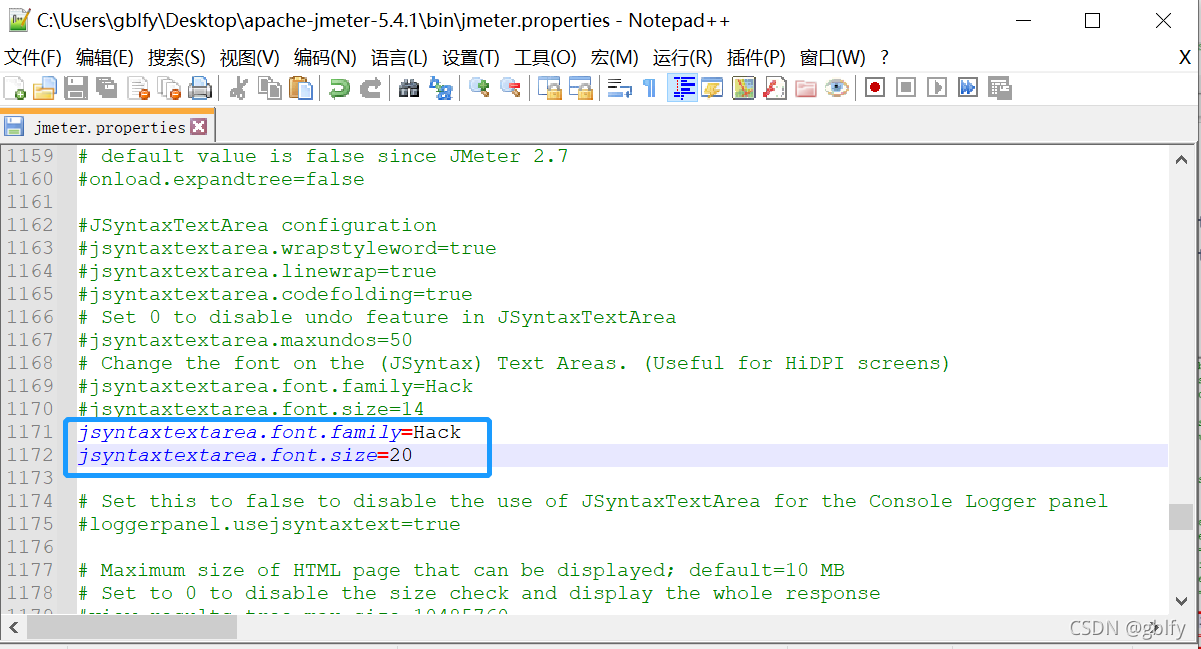1201x649 pixels.
Task: Click the Save All toolbar icon
Action: (107, 88)
